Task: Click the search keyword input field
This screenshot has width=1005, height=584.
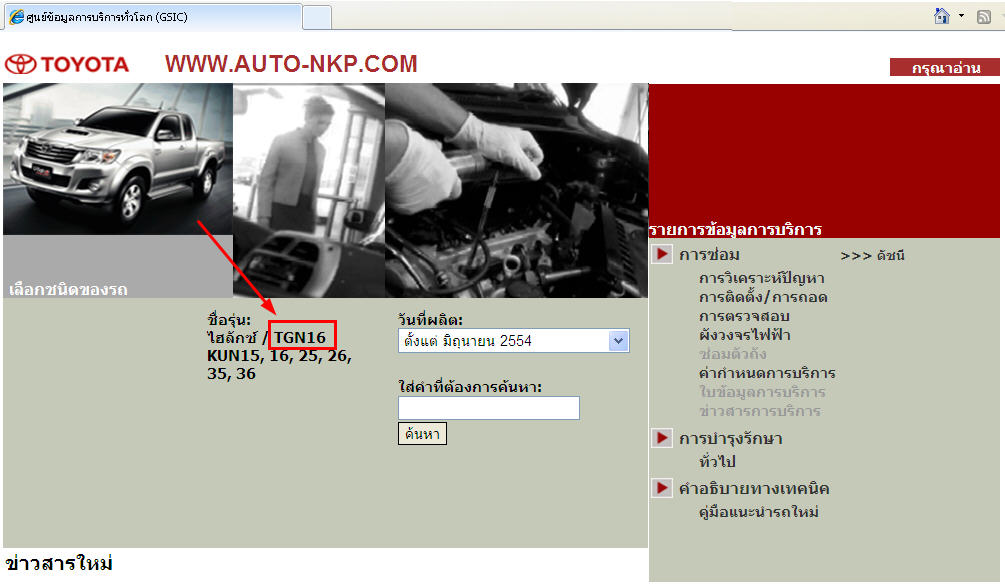Action: [x=489, y=408]
